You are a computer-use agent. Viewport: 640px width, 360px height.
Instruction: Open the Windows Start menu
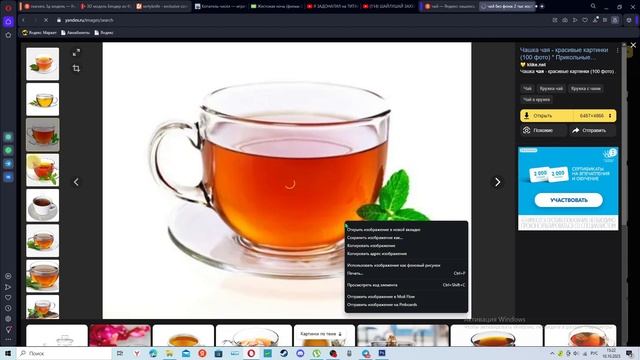8,353
